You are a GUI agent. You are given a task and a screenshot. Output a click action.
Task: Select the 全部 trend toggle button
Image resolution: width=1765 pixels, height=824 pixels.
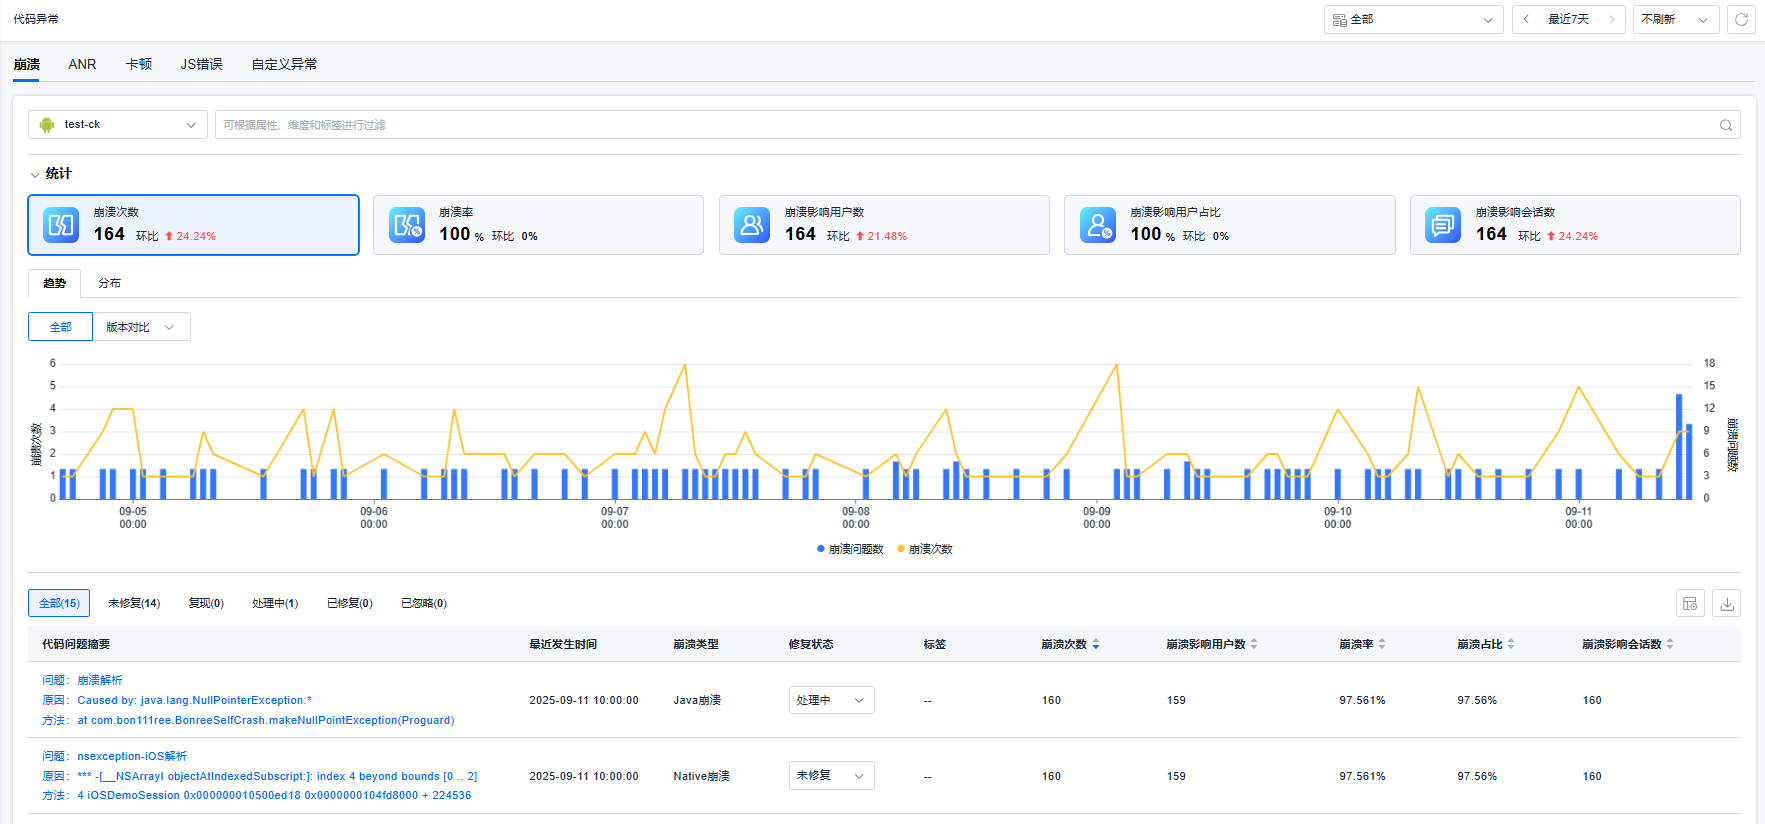coord(60,327)
